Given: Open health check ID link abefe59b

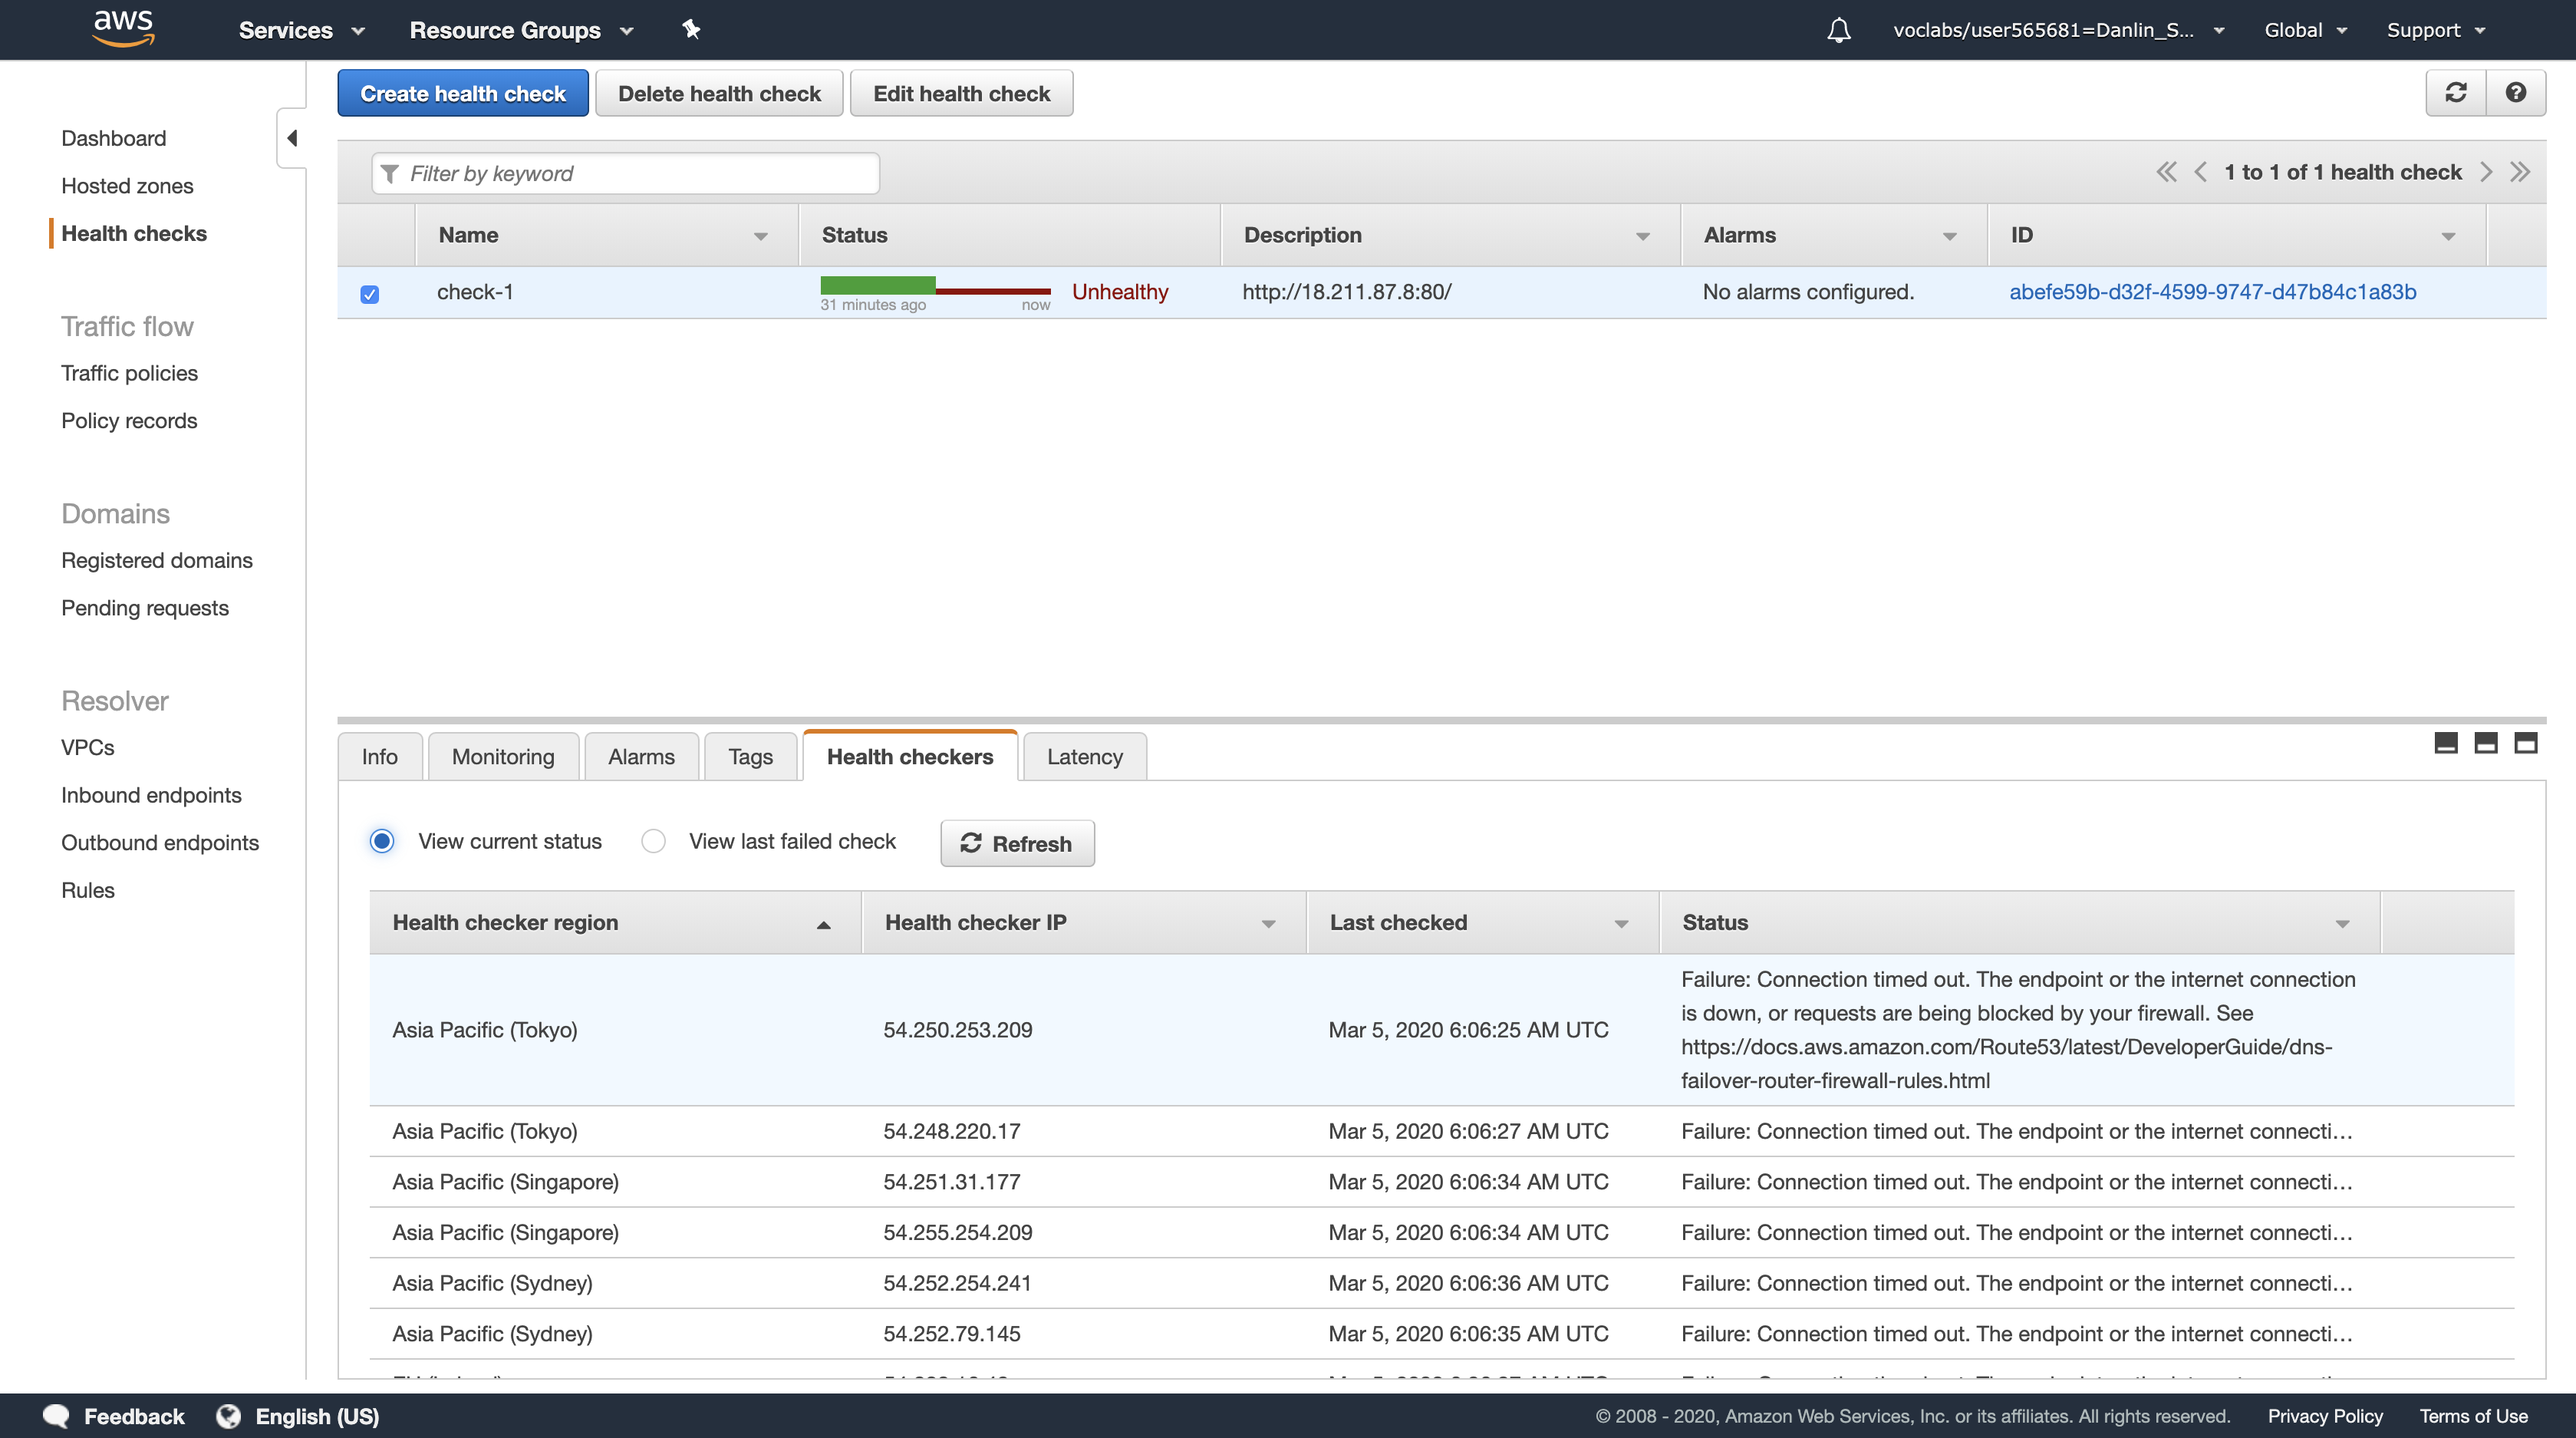Looking at the screenshot, I should [x=2212, y=292].
